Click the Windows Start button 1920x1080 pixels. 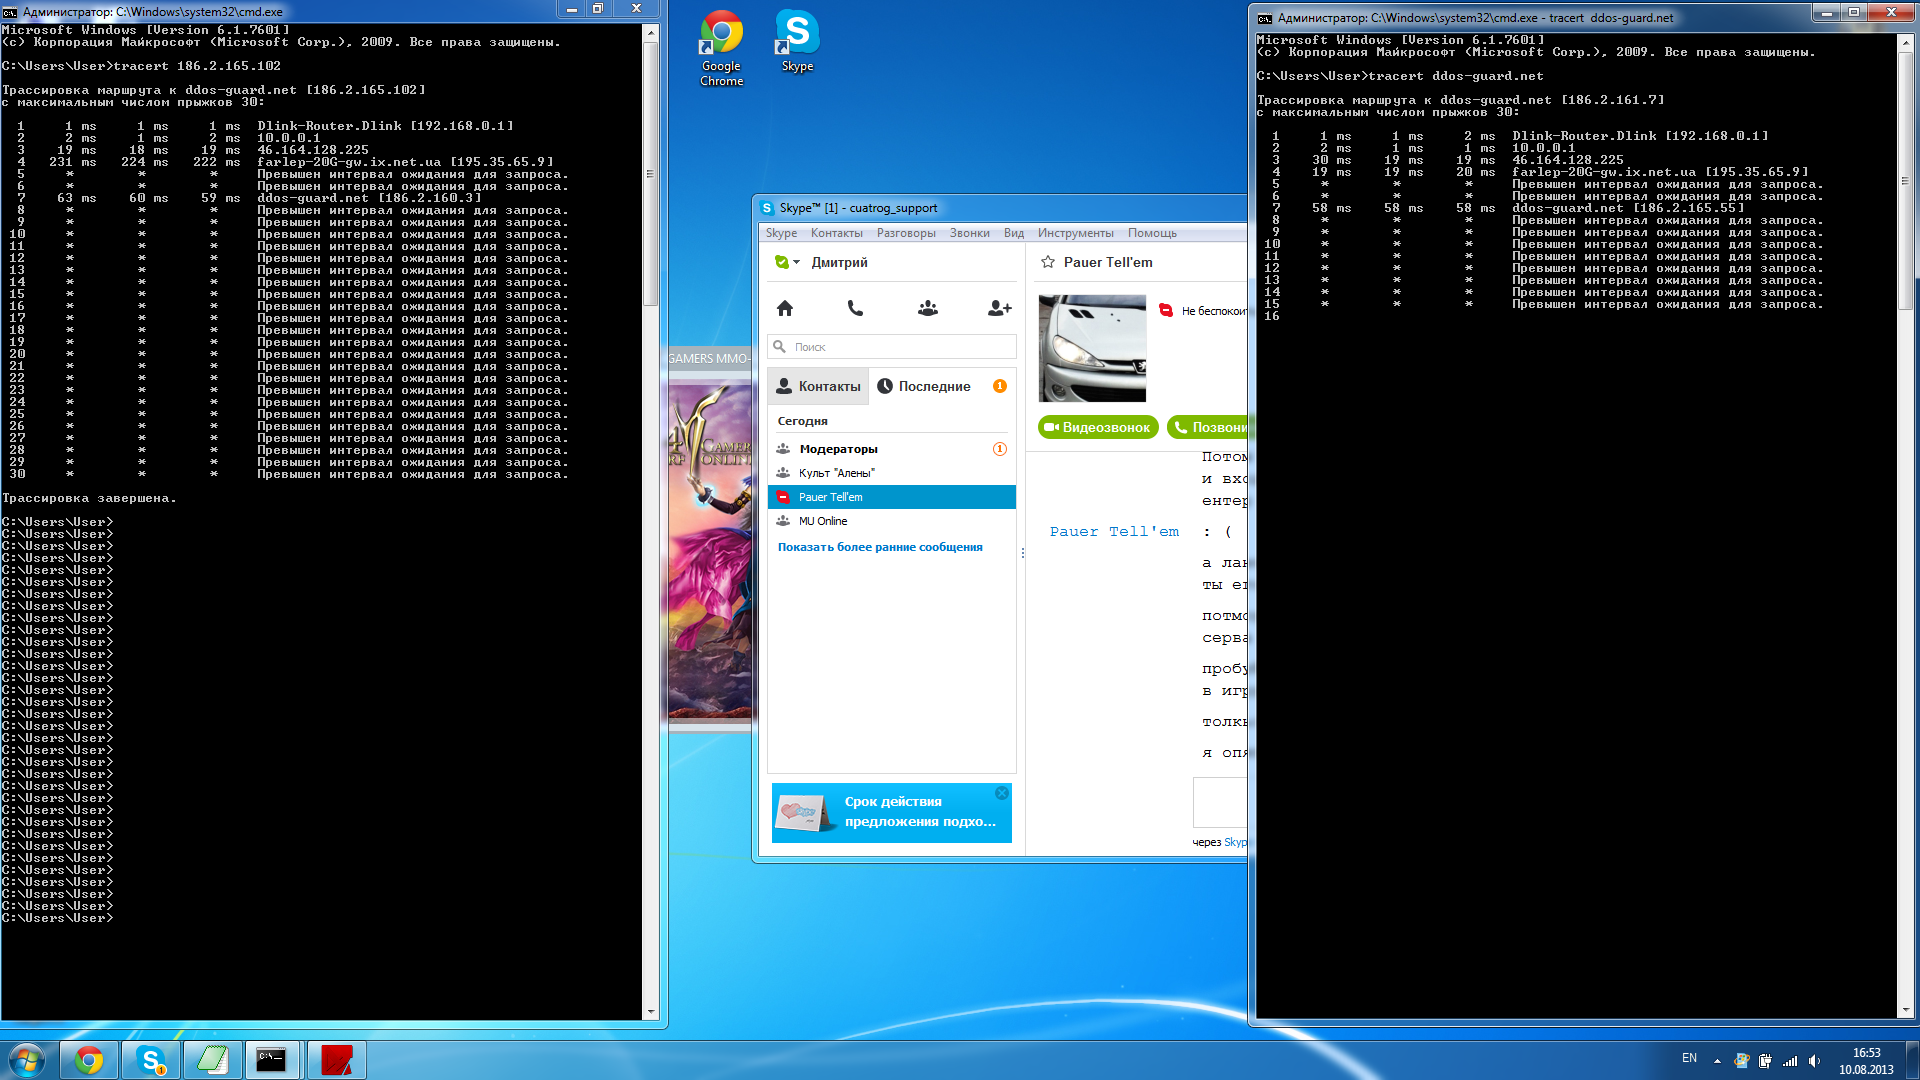[x=27, y=1060]
